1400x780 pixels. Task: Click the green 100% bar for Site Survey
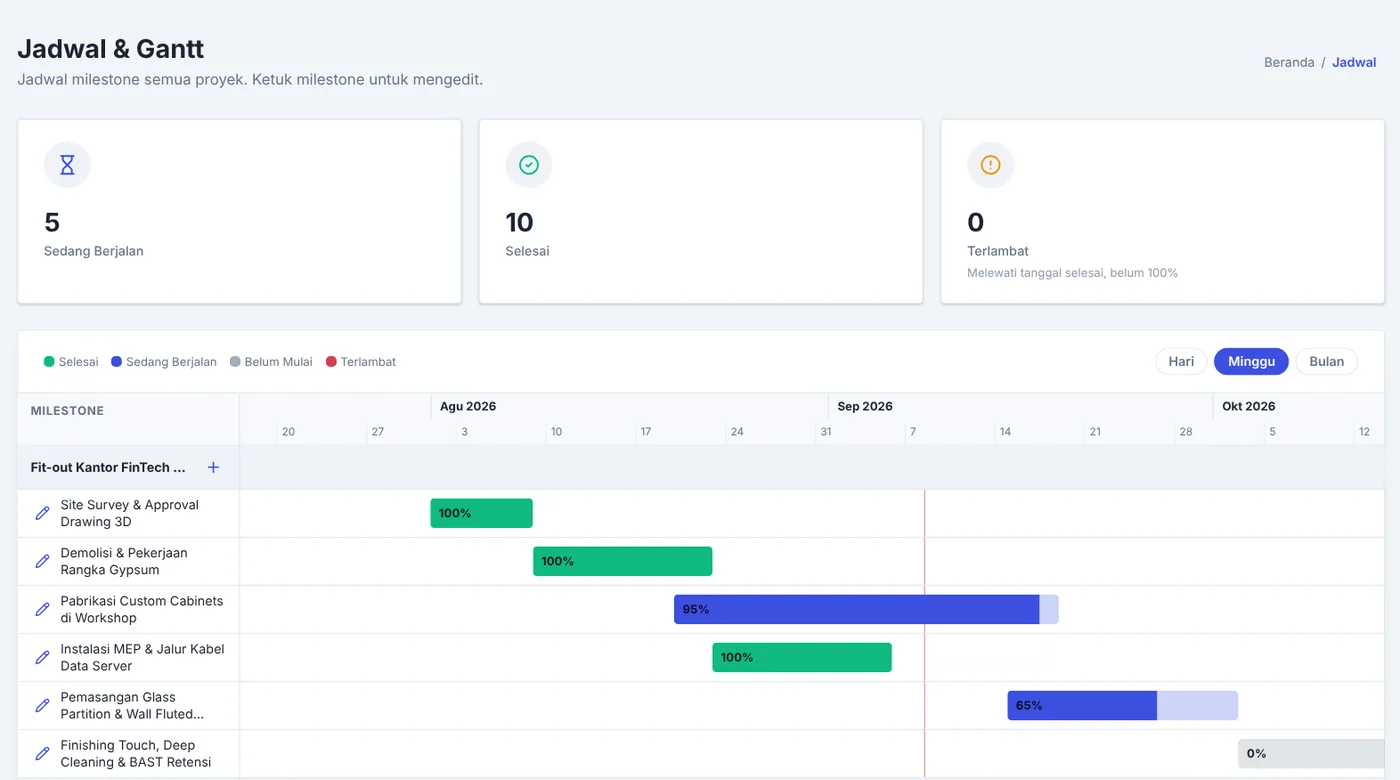click(x=481, y=513)
